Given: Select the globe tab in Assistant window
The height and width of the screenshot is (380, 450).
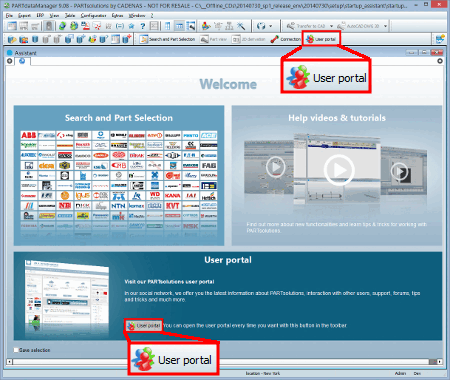Looking at the screenshot, I should (22, 61).
